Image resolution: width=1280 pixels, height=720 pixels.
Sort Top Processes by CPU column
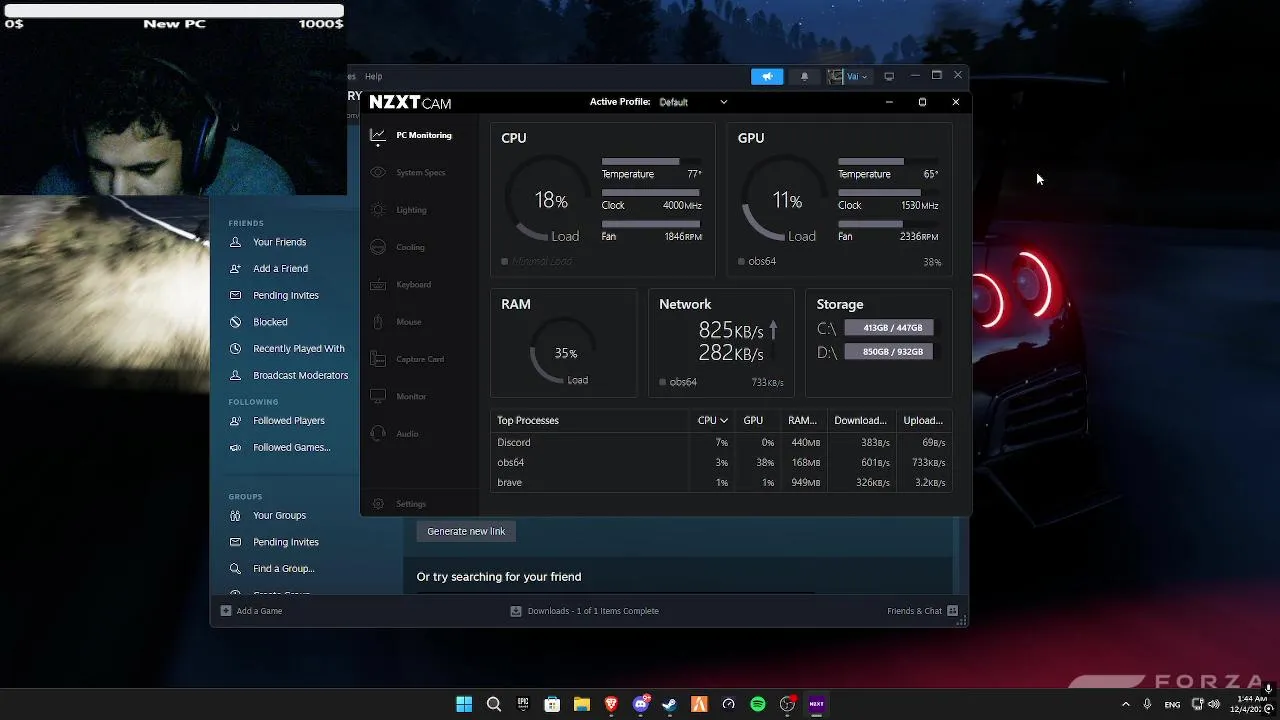pyautogui.click(x=712, y=420)
